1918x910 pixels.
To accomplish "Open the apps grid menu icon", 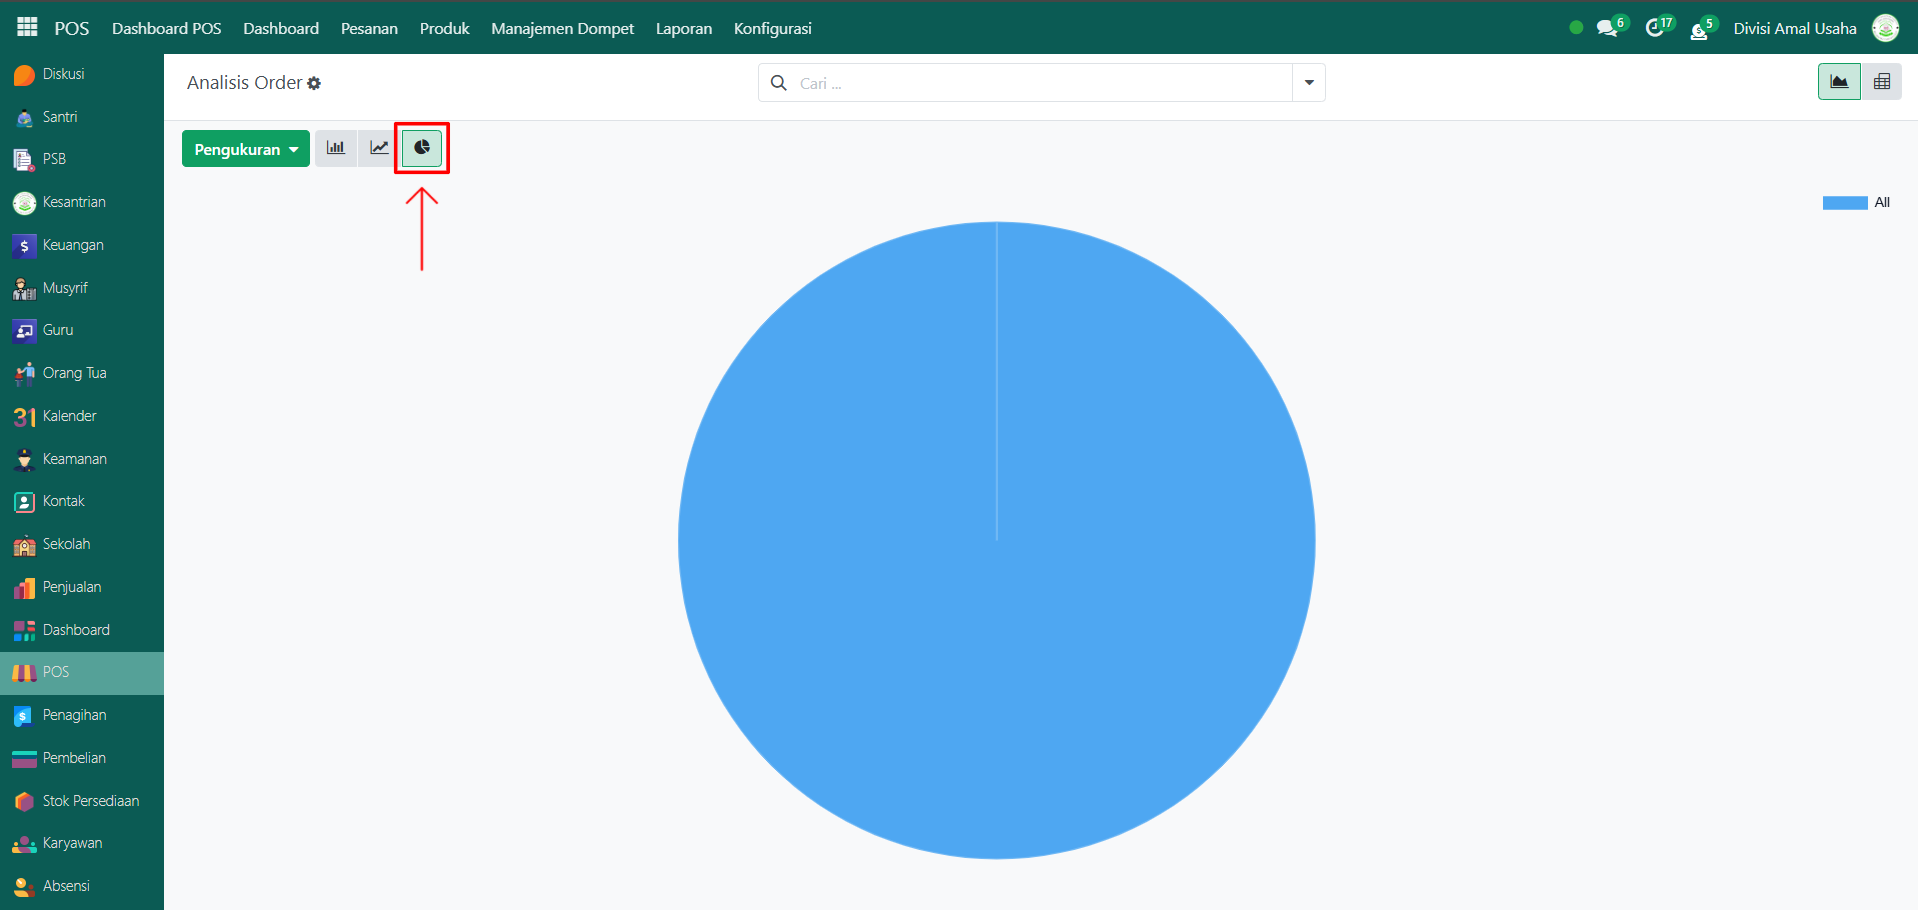I will pos(27,28).
